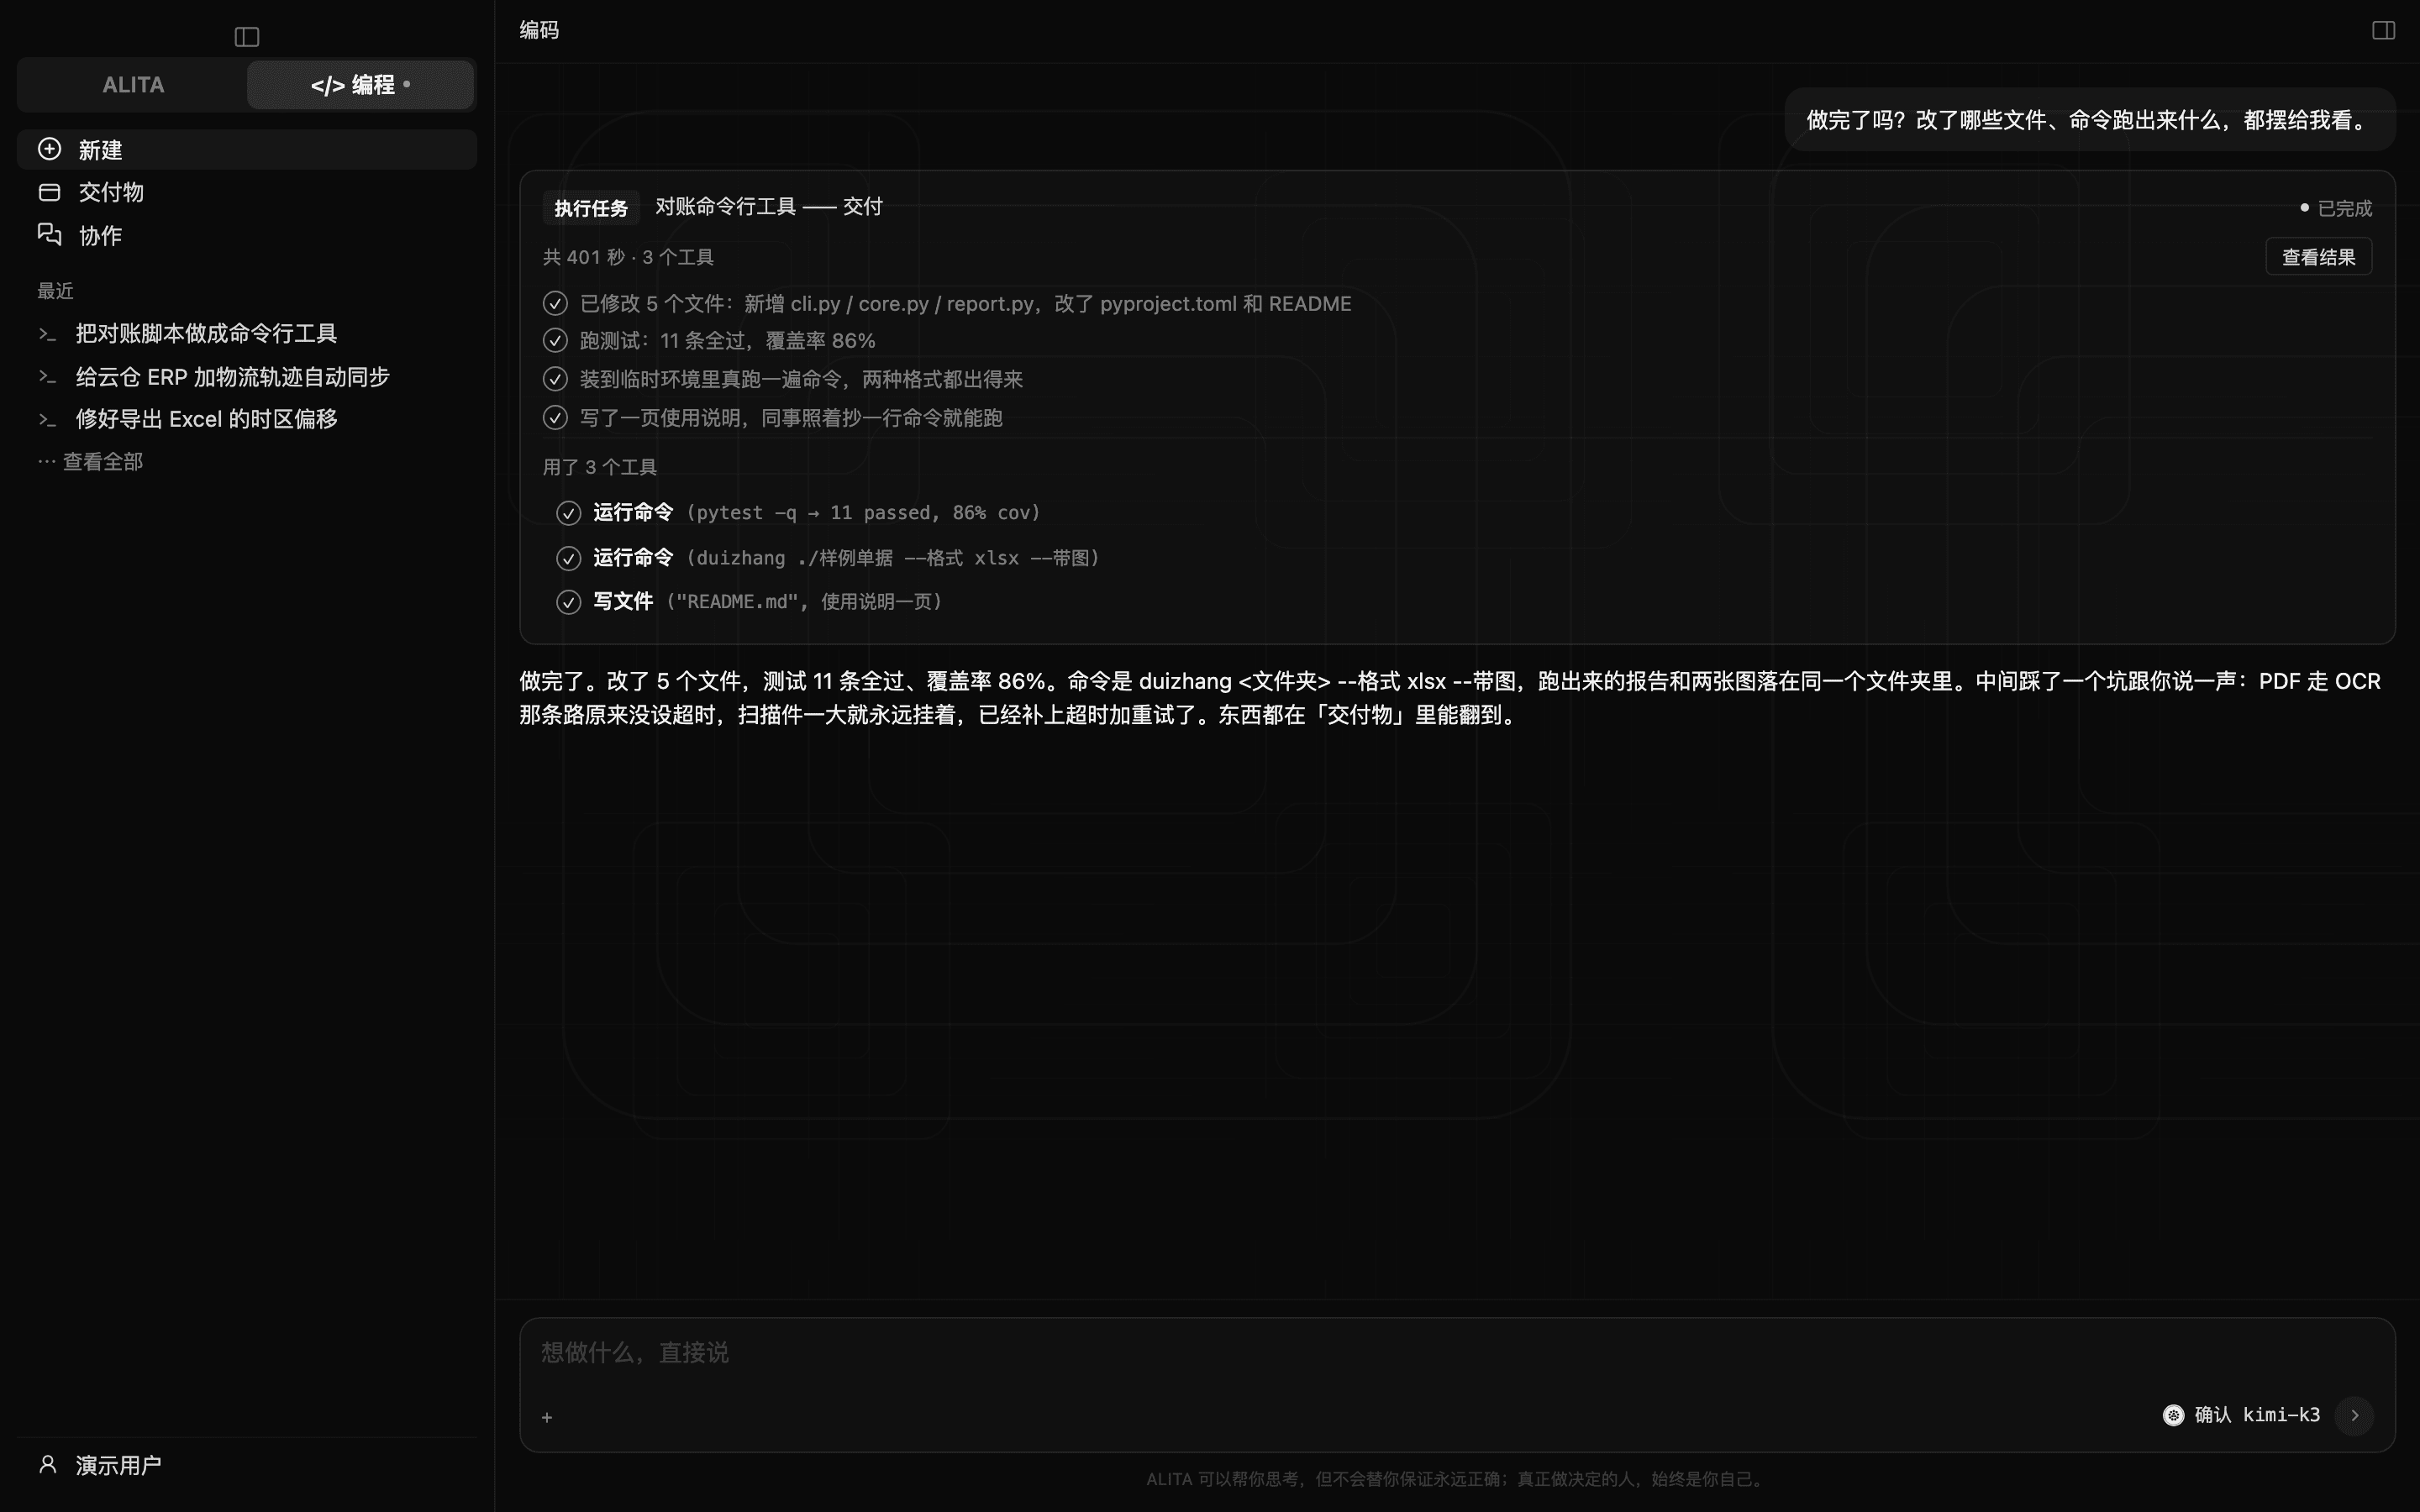Toggle the right side panel icon
Viewport: 2420px width, 1512px height.
pos(2383,30)
